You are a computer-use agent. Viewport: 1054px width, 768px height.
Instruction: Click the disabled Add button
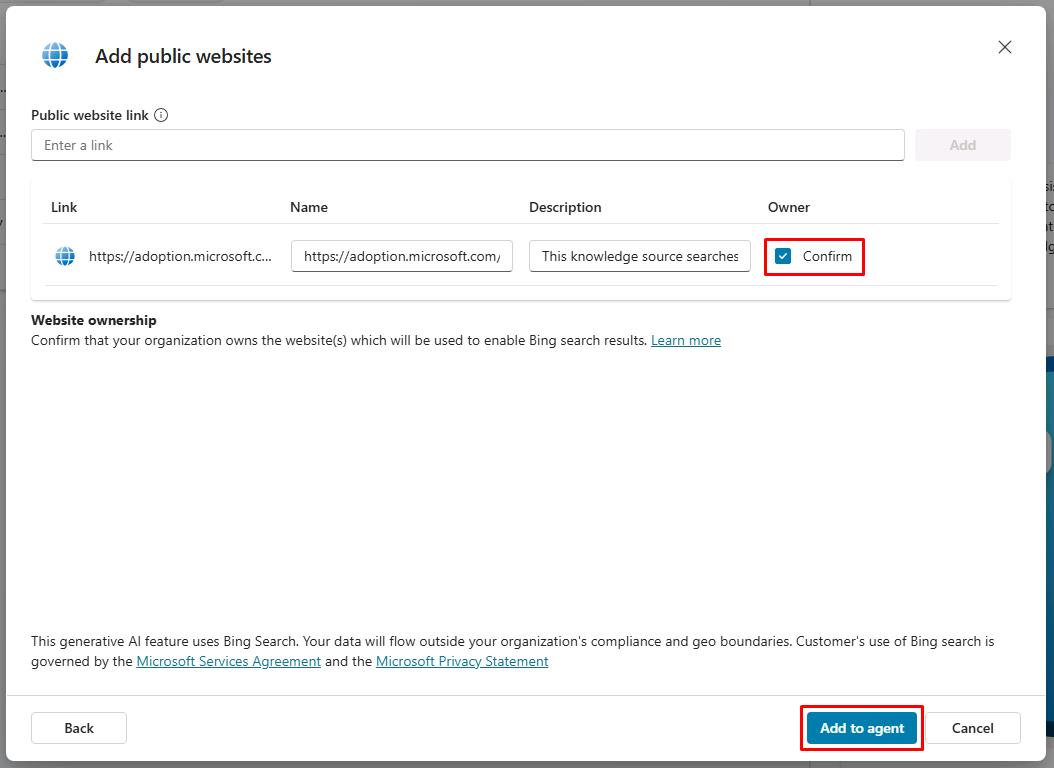(x=962, y=145)
